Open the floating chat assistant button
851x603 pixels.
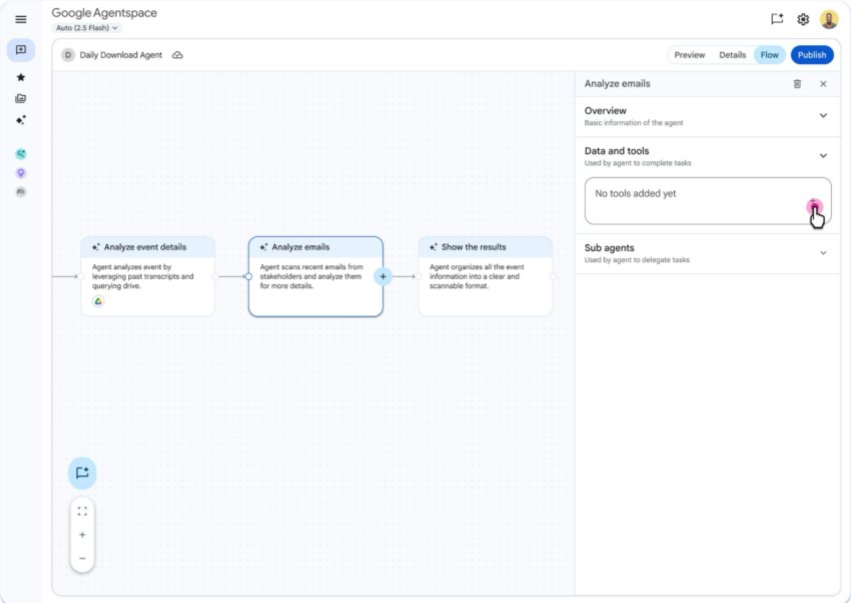(82, 473)
